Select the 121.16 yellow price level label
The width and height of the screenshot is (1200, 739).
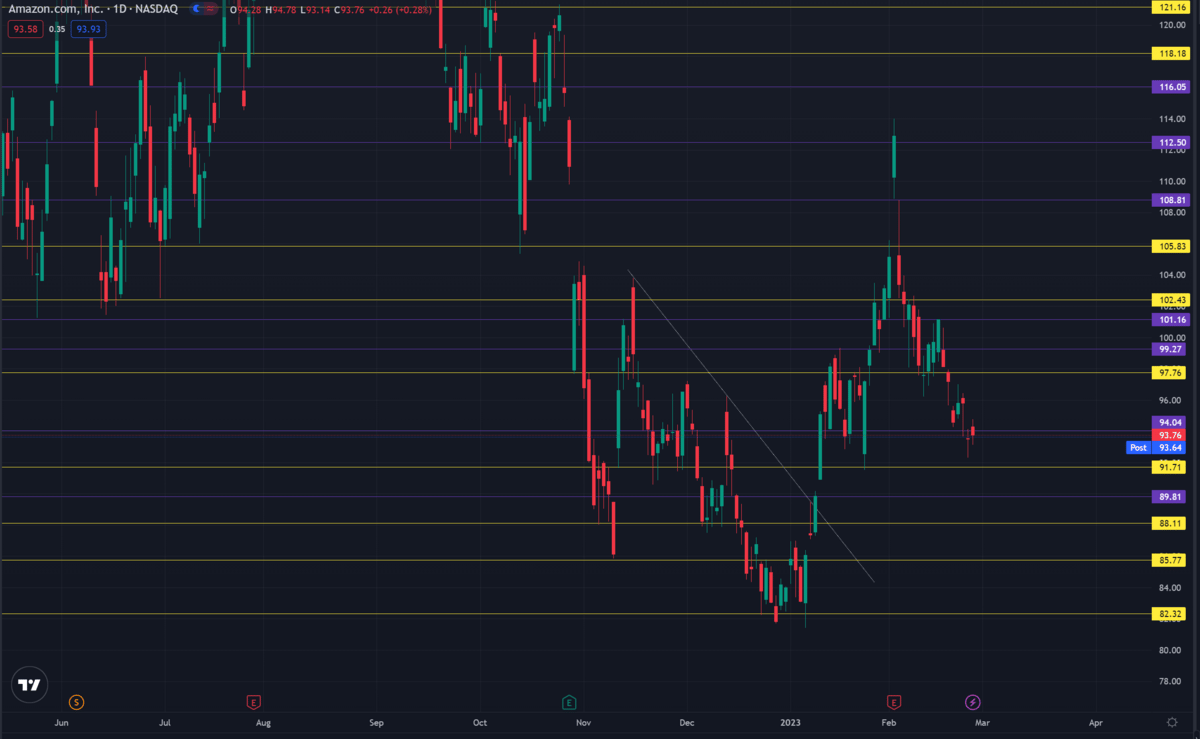coord(1171,7)
